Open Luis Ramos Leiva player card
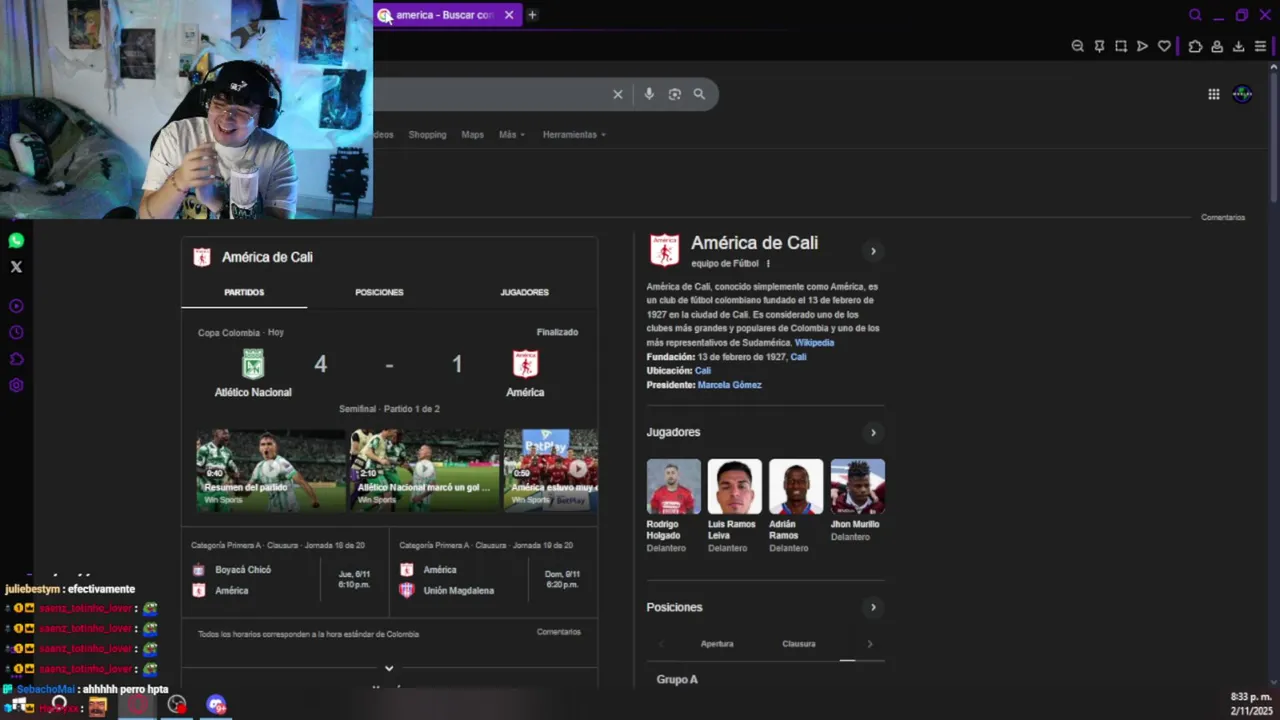Viewport: 1280px width, 720px height. [734, 506]
